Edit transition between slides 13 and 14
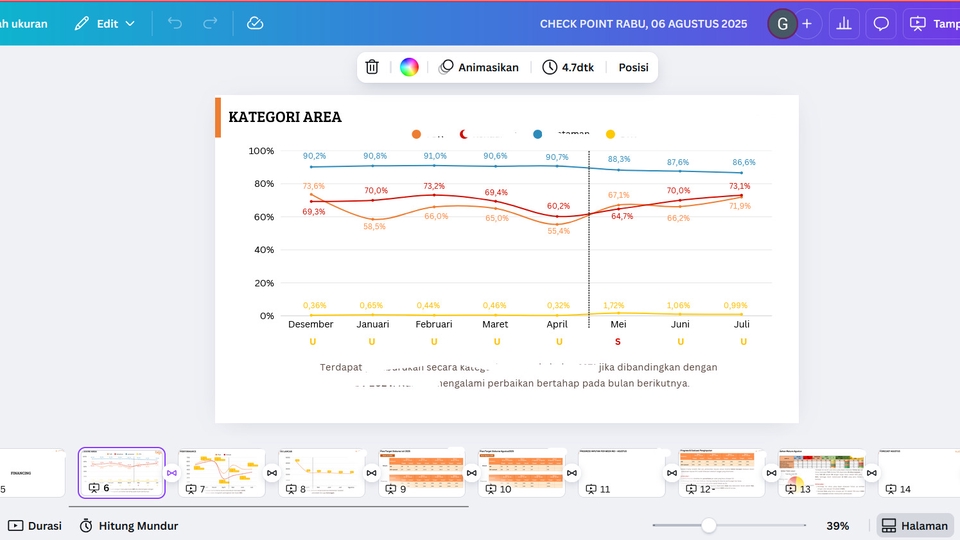Screen dimensions: 960x540 871,473
